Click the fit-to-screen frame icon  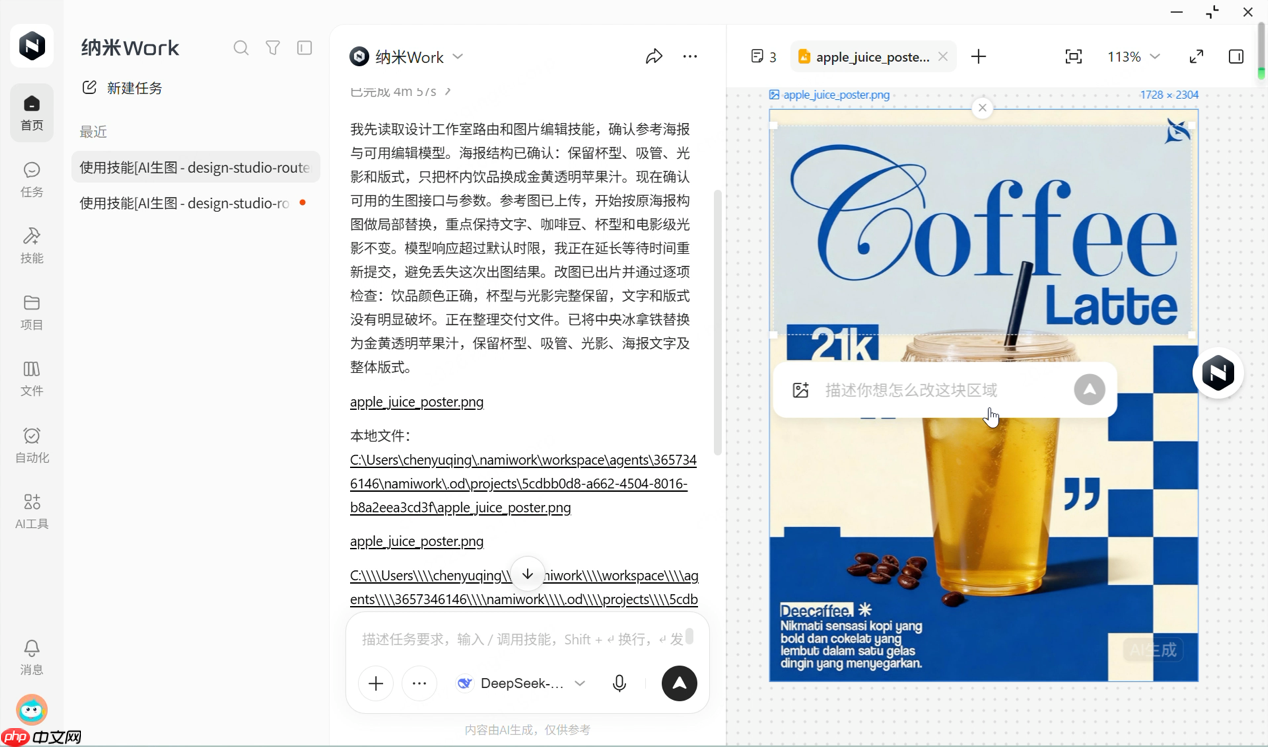[1074, 57]
